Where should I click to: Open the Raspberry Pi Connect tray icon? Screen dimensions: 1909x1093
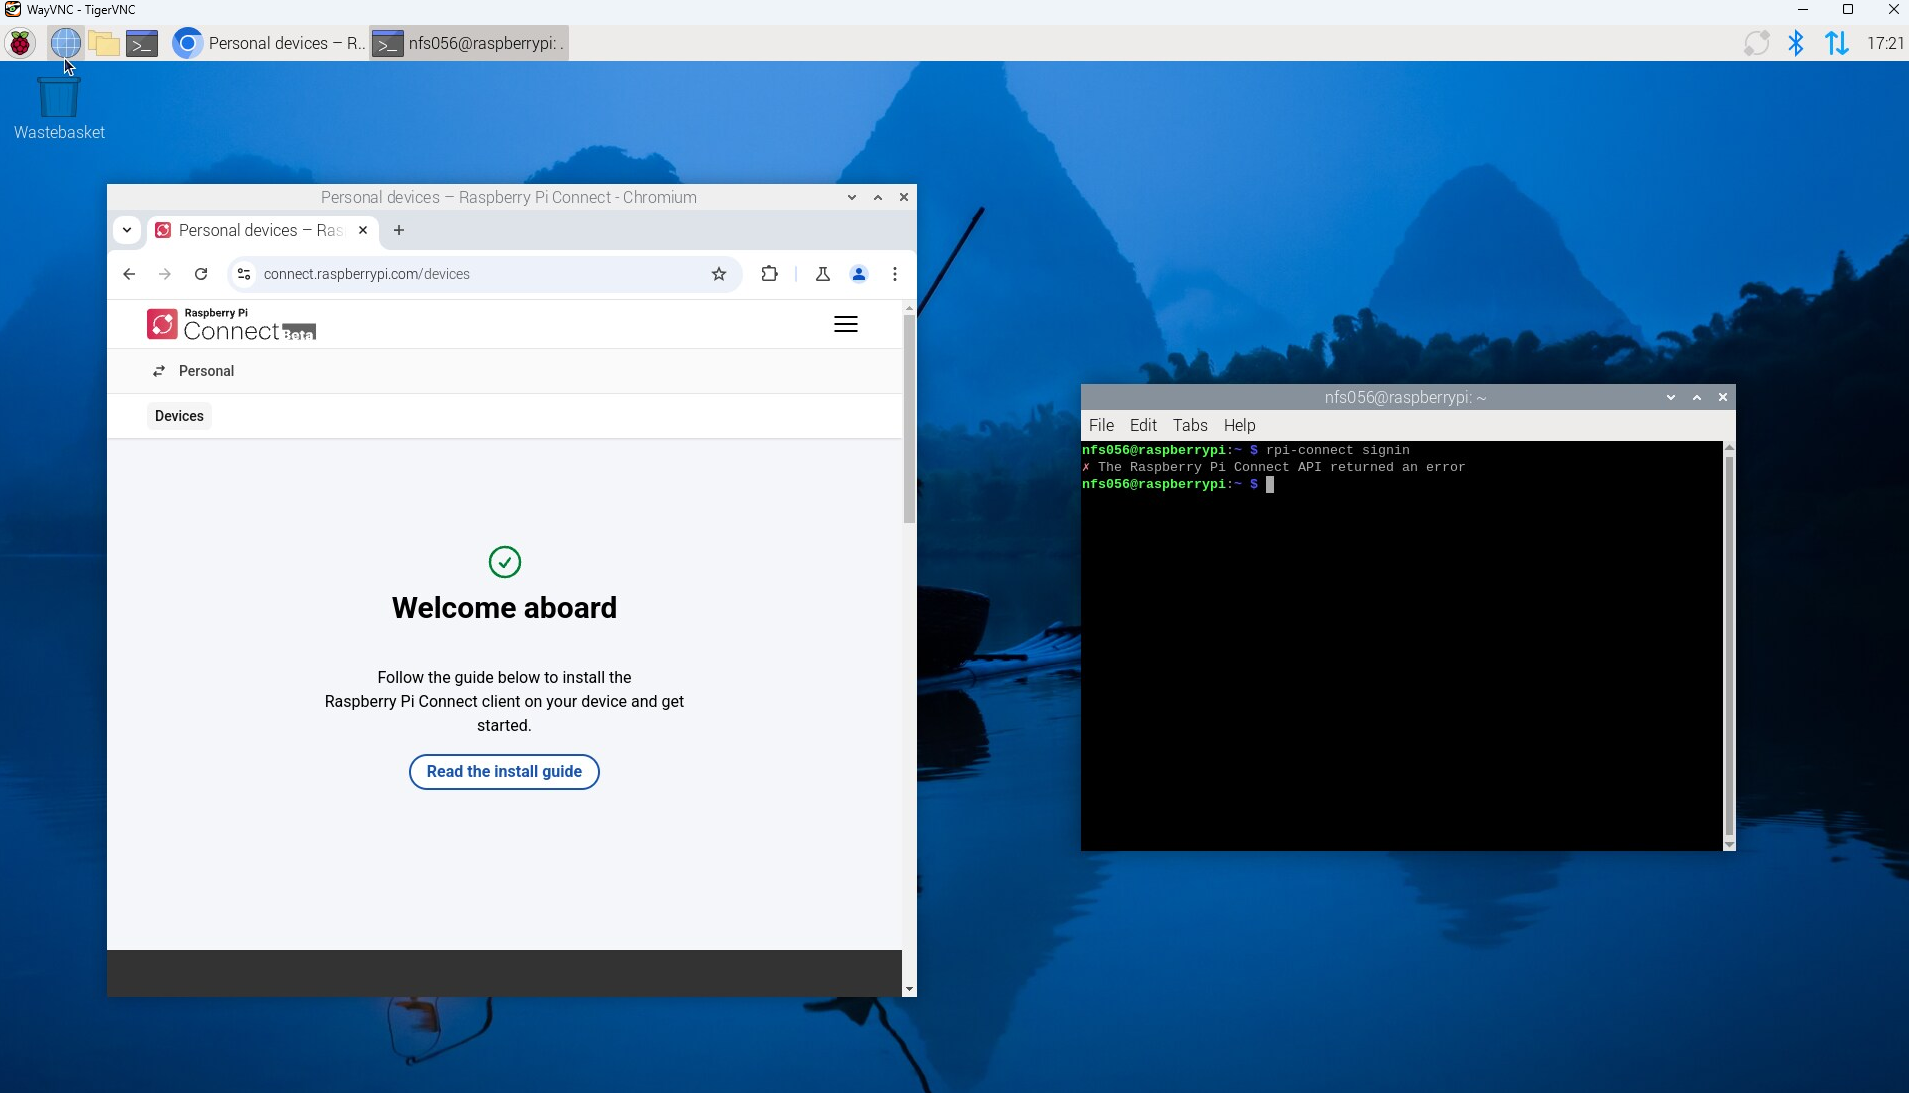(1756, 43)
